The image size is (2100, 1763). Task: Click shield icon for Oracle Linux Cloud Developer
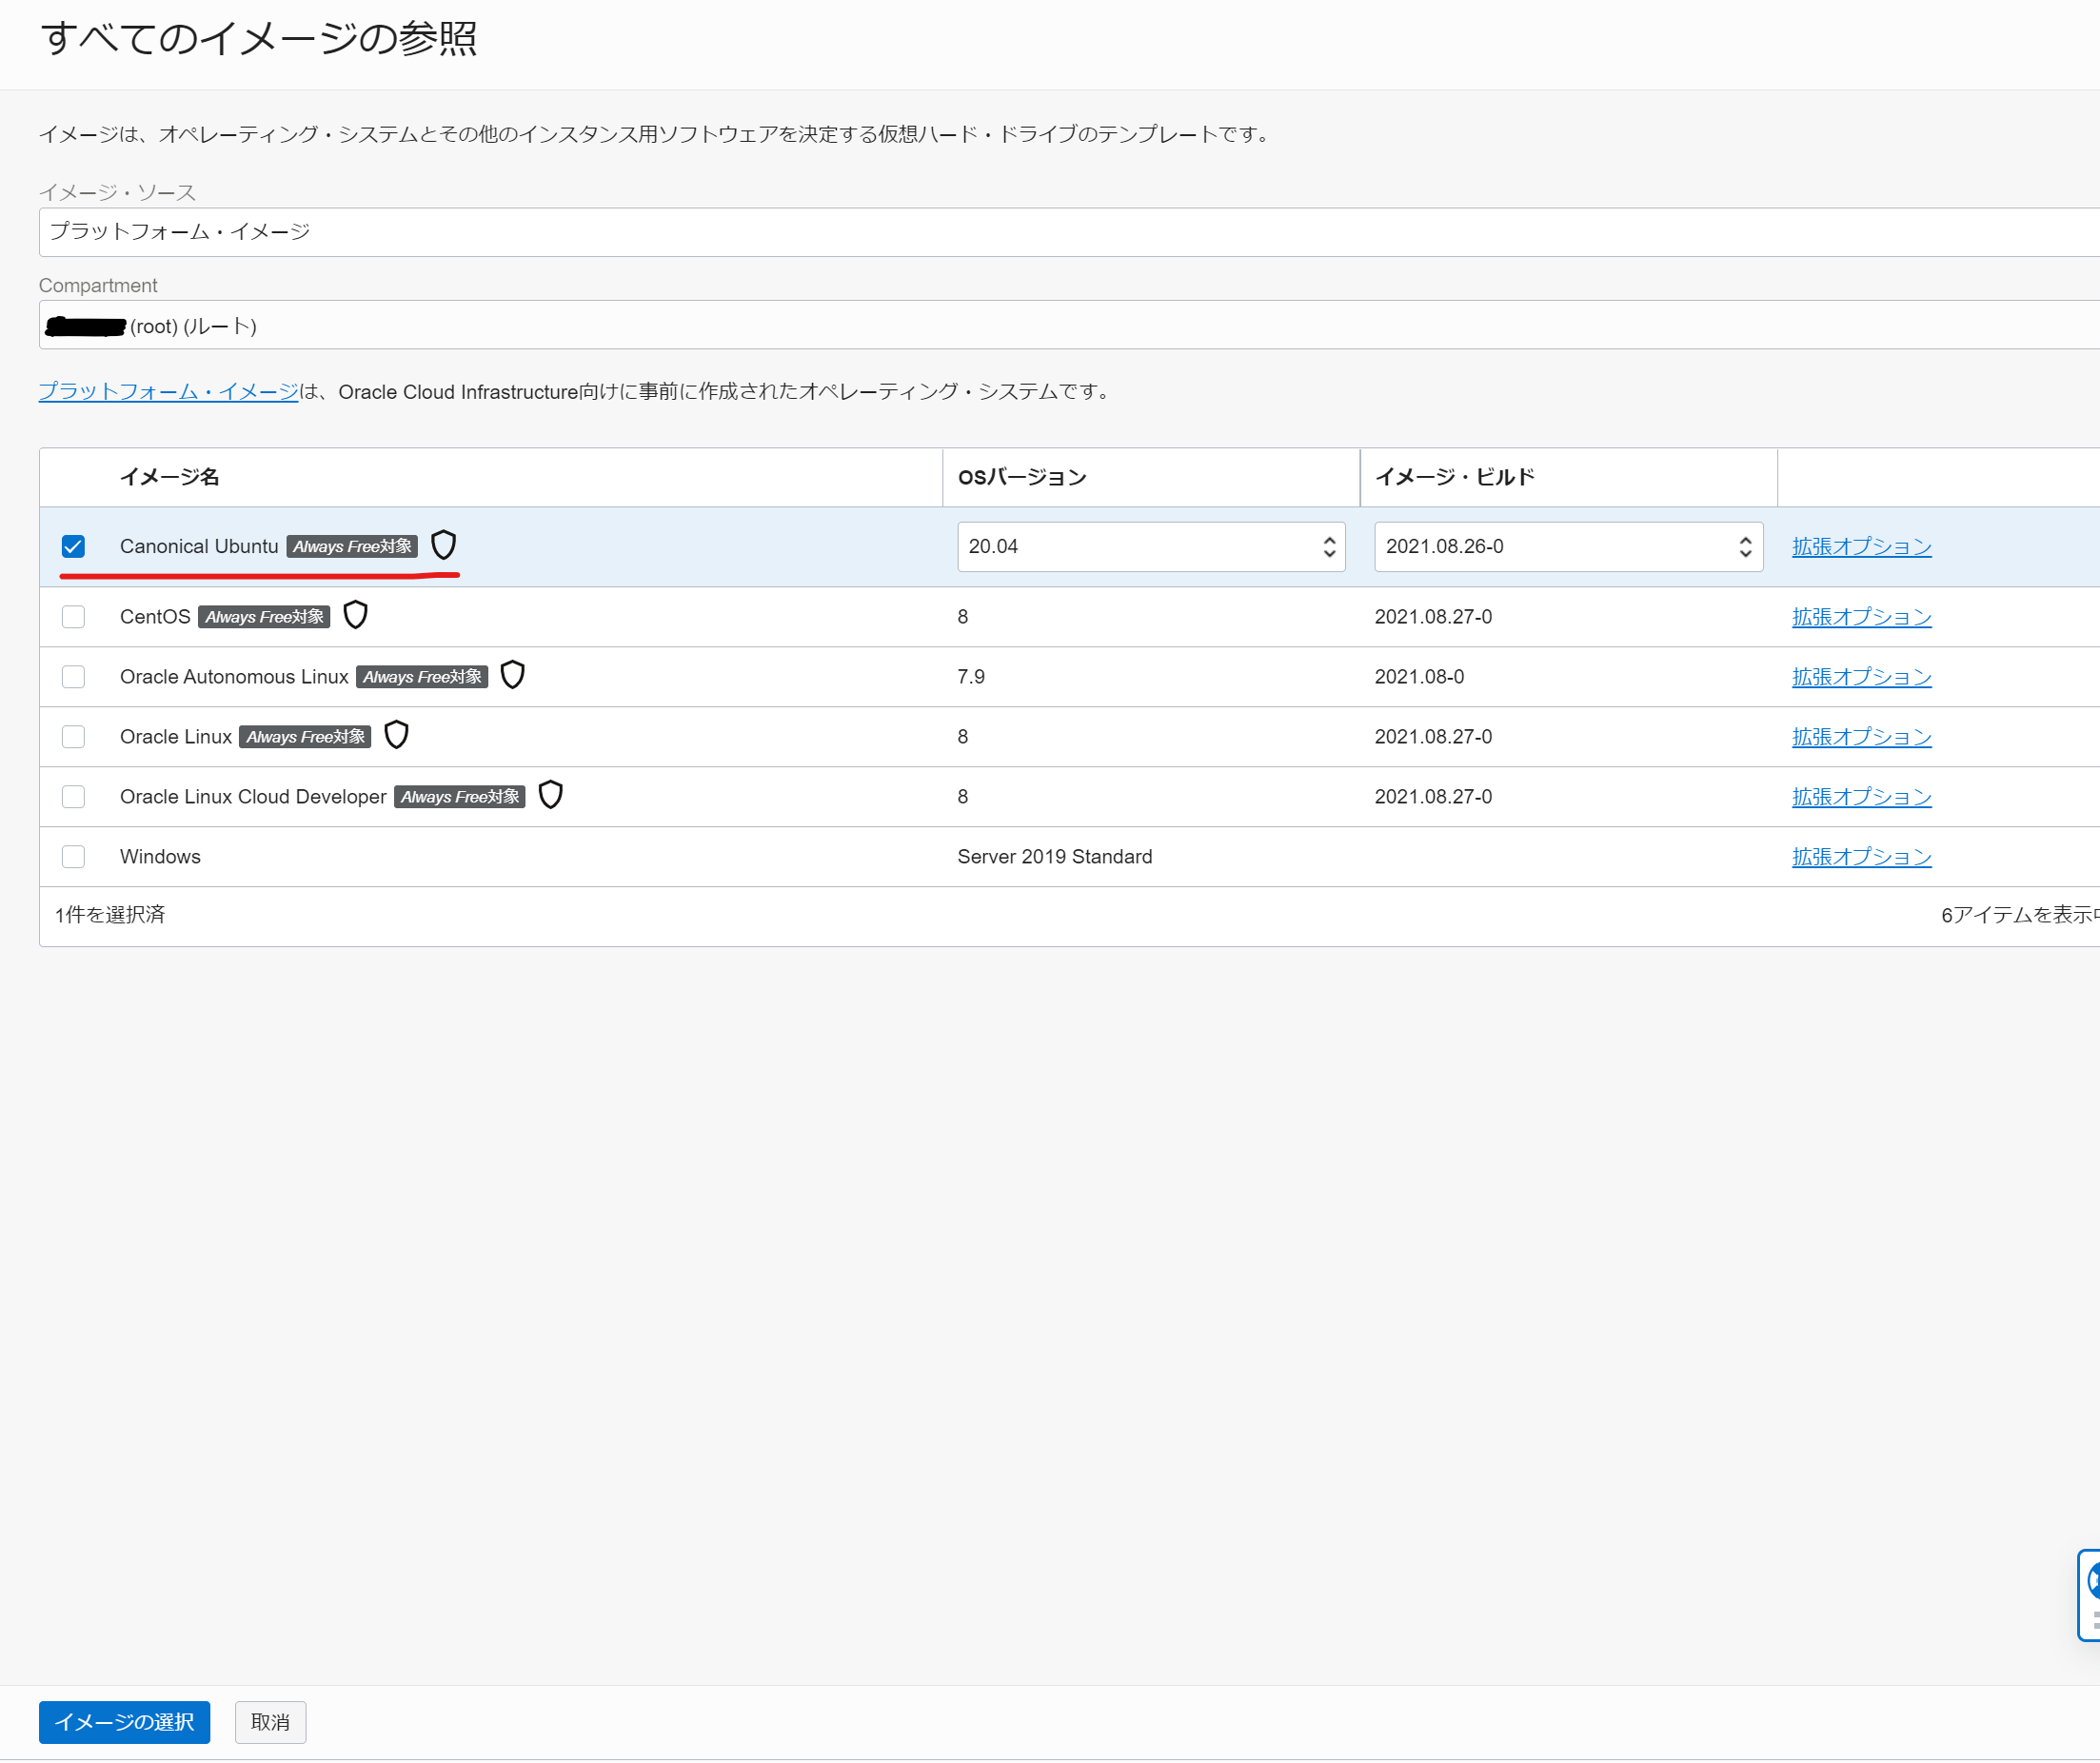(x=550, y=795)
